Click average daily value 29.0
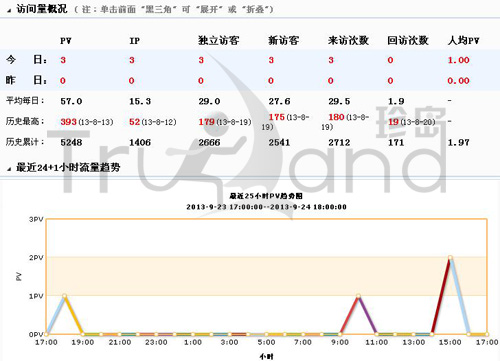 click(209, 101)
